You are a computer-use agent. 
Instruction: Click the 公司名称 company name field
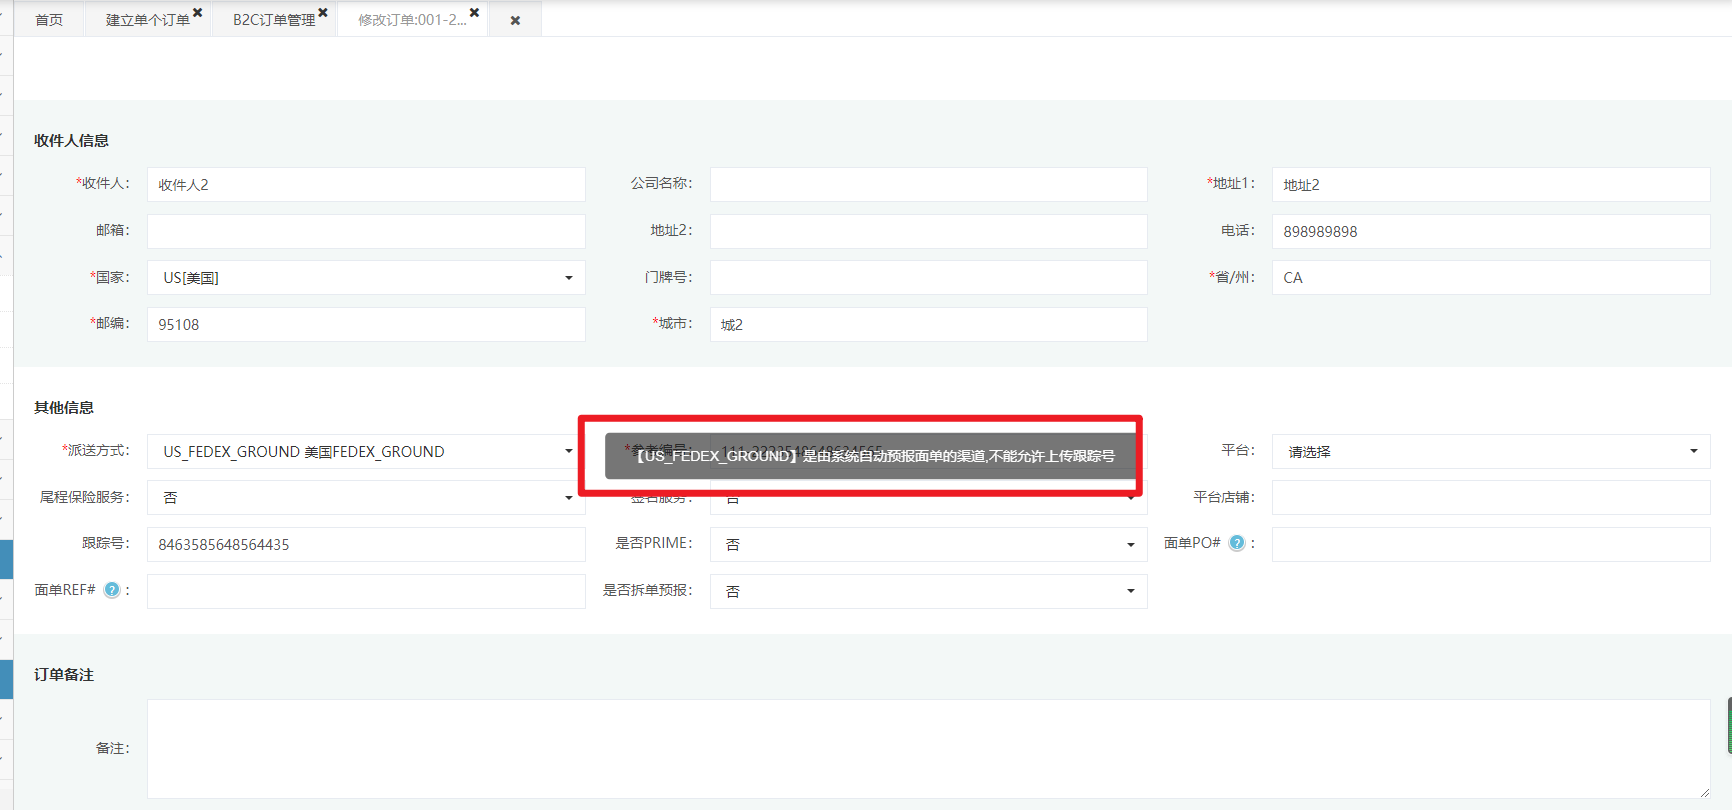pos(928,184)
